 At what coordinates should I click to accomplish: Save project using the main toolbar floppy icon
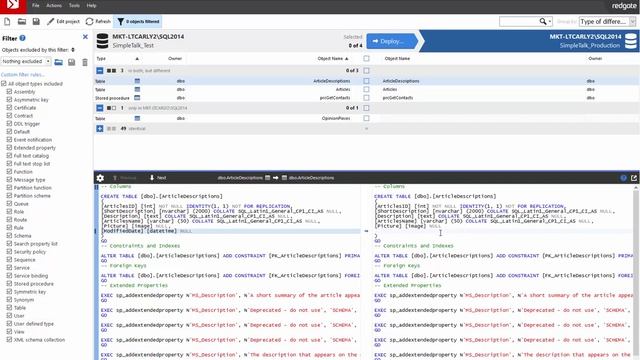click(36, 21)
